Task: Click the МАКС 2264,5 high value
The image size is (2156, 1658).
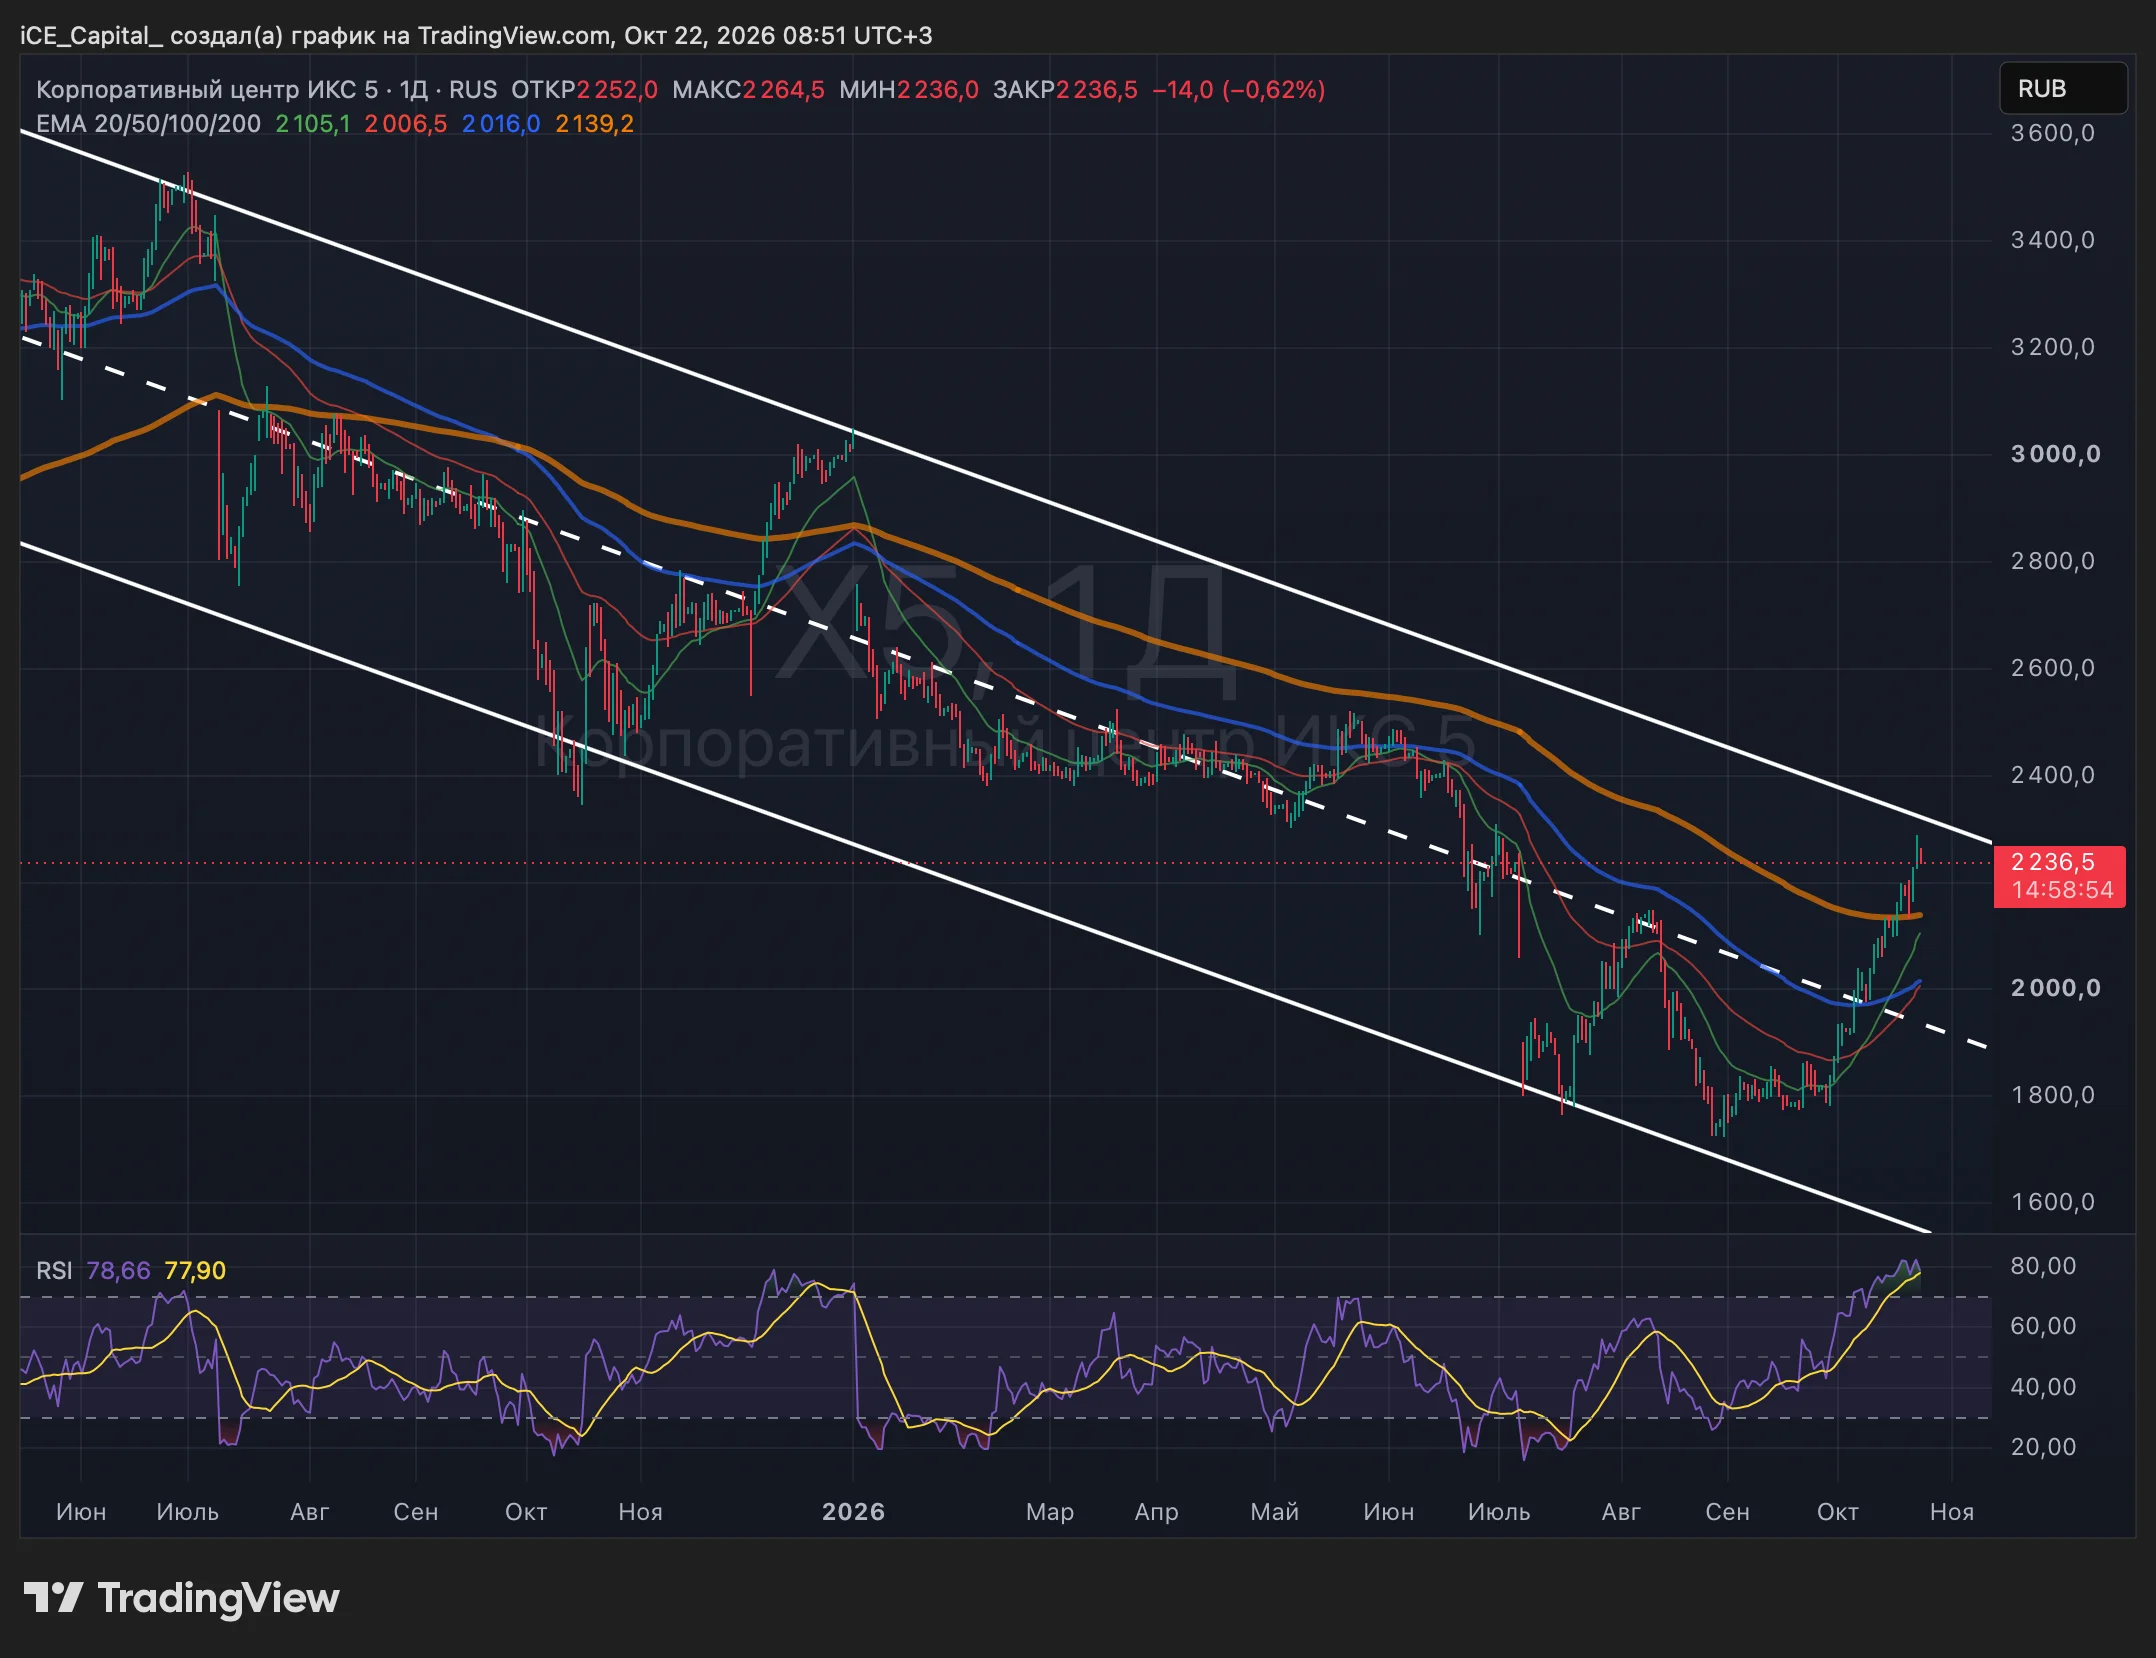Action: pyautogui.click(x=748, y=90)
